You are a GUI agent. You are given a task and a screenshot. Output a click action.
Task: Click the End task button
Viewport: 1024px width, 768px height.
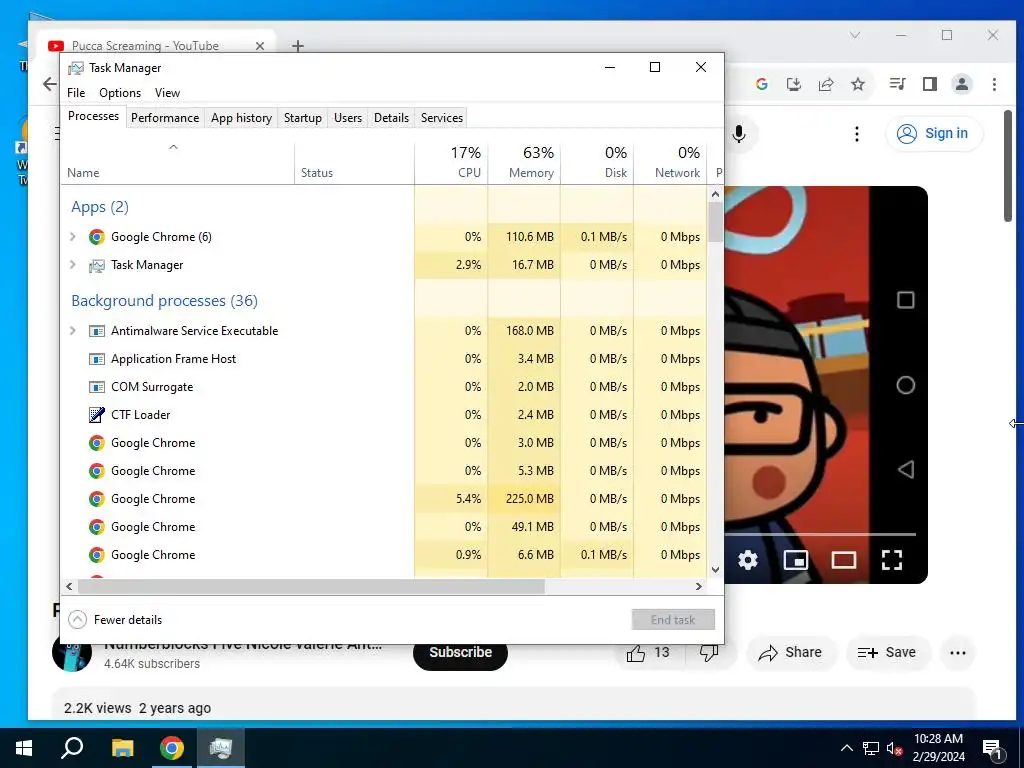pyautogui.click(x=673, y=620)
